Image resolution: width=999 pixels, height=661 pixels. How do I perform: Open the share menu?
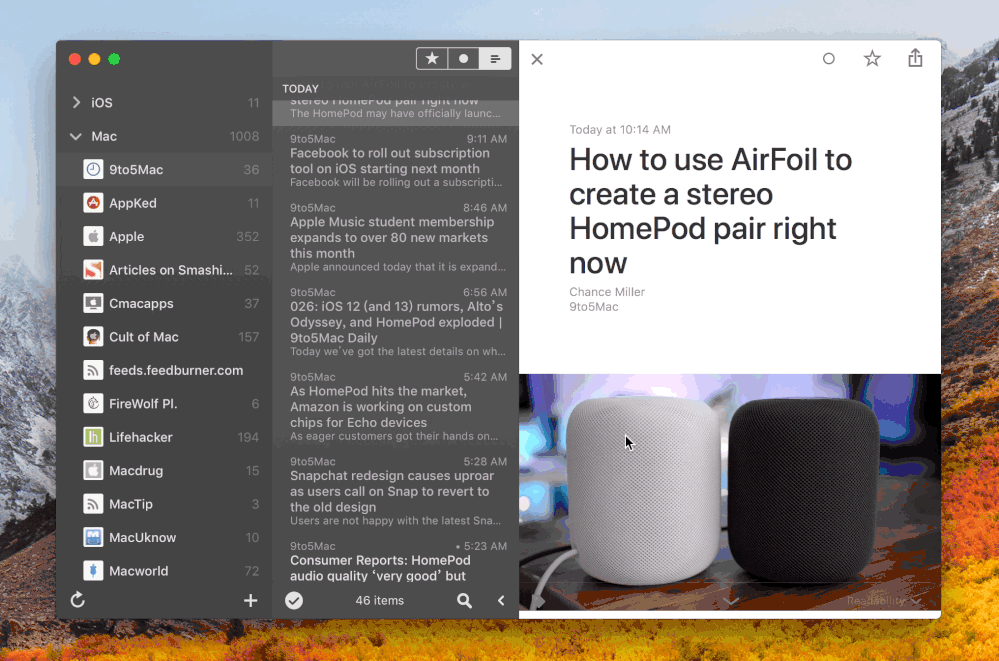pos(915,58)
